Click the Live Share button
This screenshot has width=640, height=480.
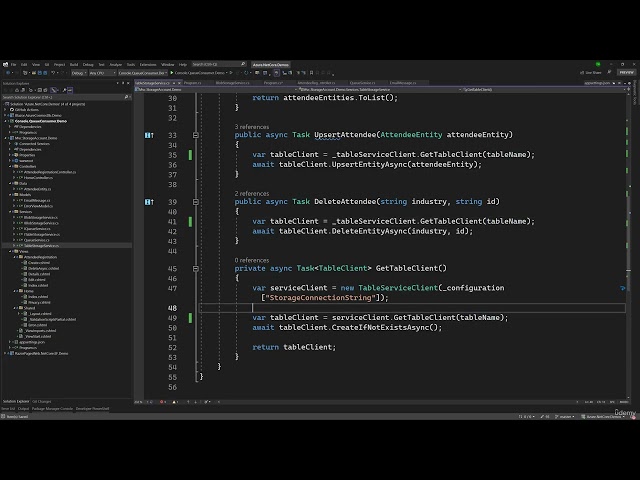pos(591,72)
